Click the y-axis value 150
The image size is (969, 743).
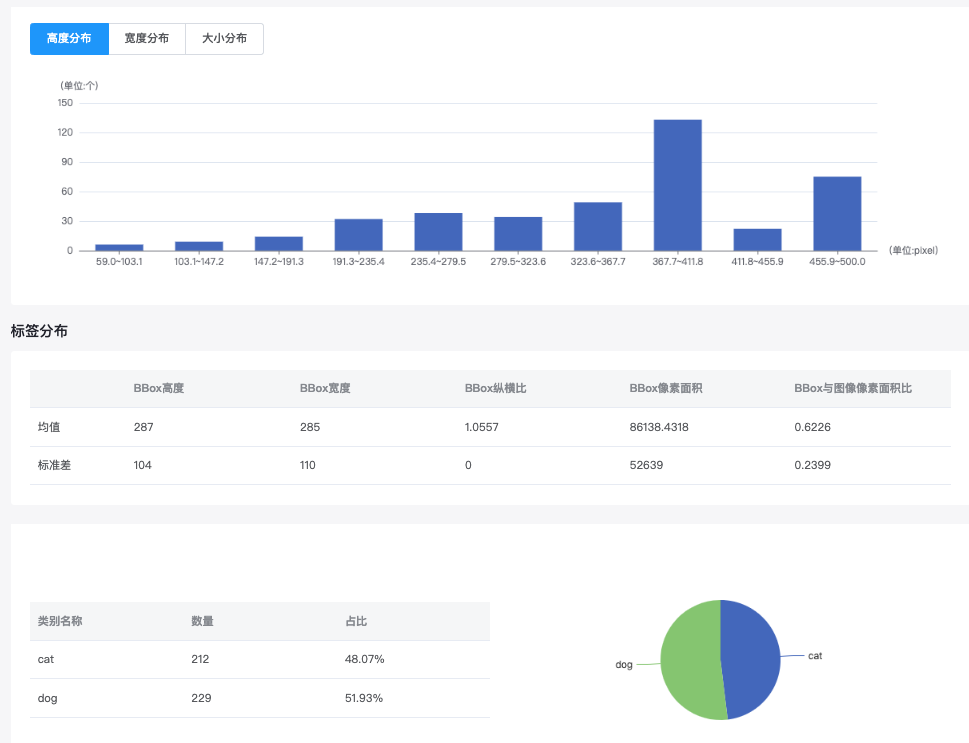pos(66,103)
